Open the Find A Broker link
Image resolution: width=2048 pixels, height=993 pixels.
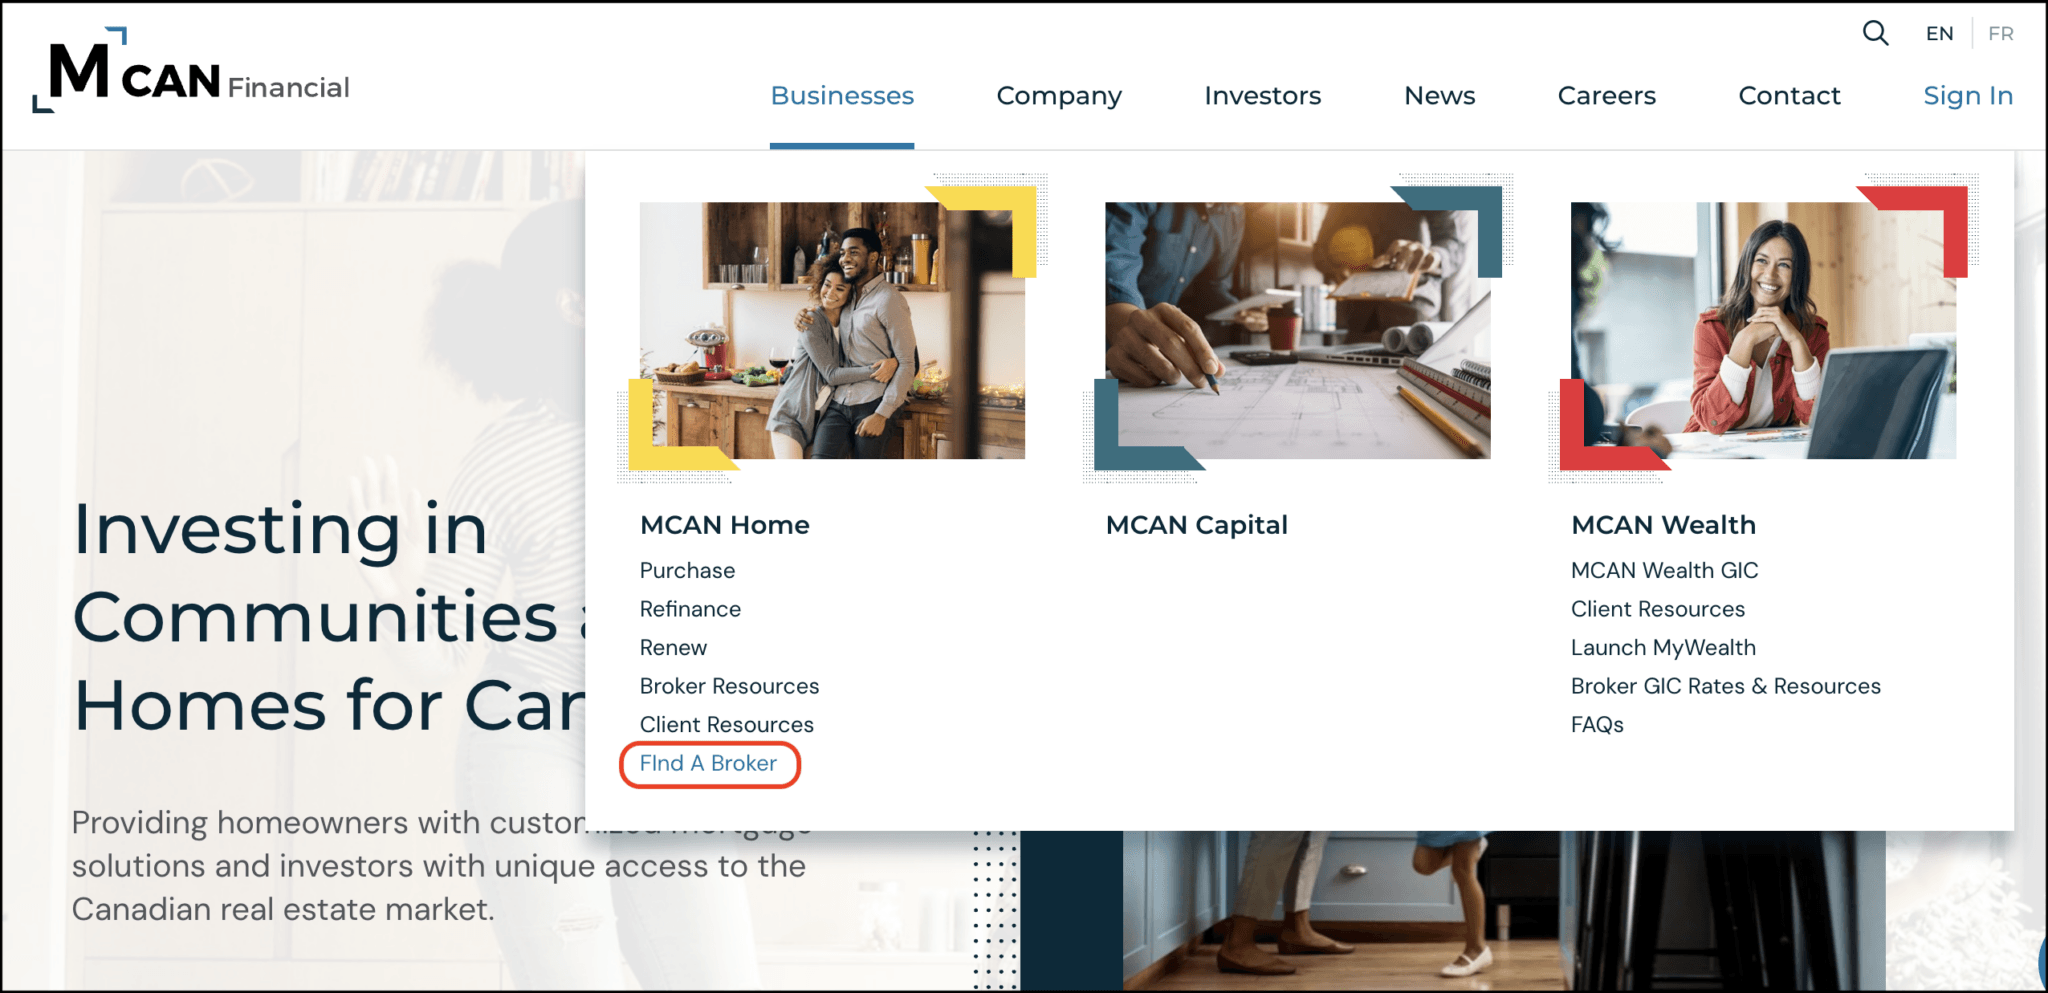[709, 764]
